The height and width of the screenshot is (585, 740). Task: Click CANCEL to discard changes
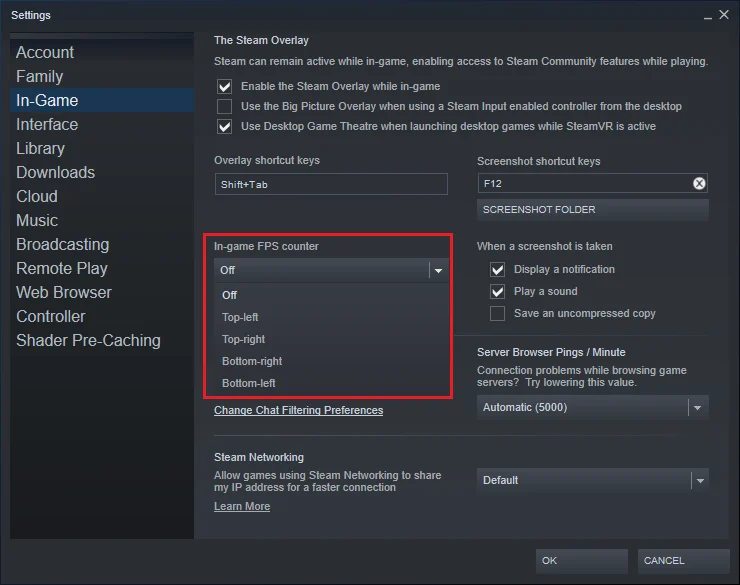683,560
